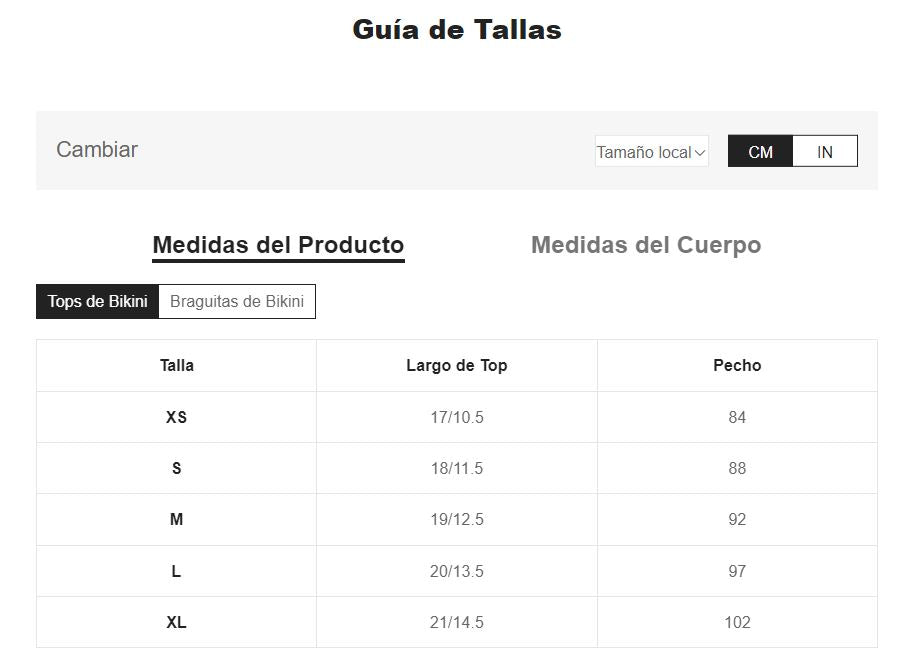The image size is (906, 670).
Task: Select Braguitas de Bikini button
Action: 237,301
